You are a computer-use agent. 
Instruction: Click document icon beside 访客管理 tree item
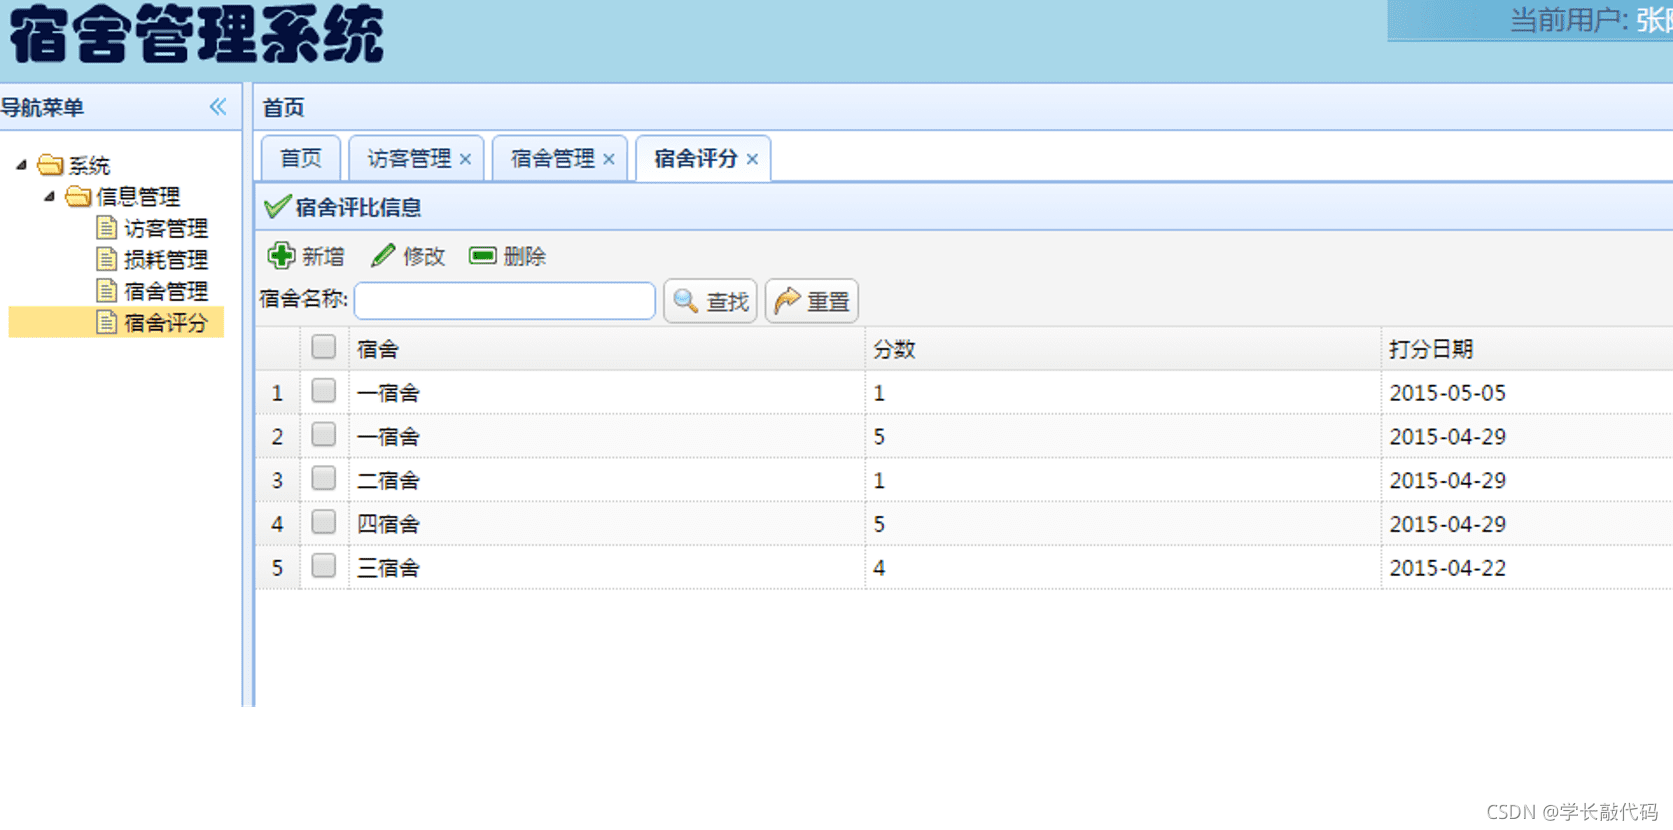point(106,228)
